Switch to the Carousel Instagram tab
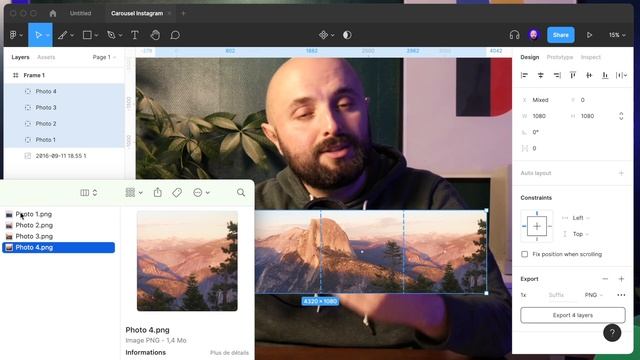Viewport: 640px width, 360px height. [x=137, y=13]
